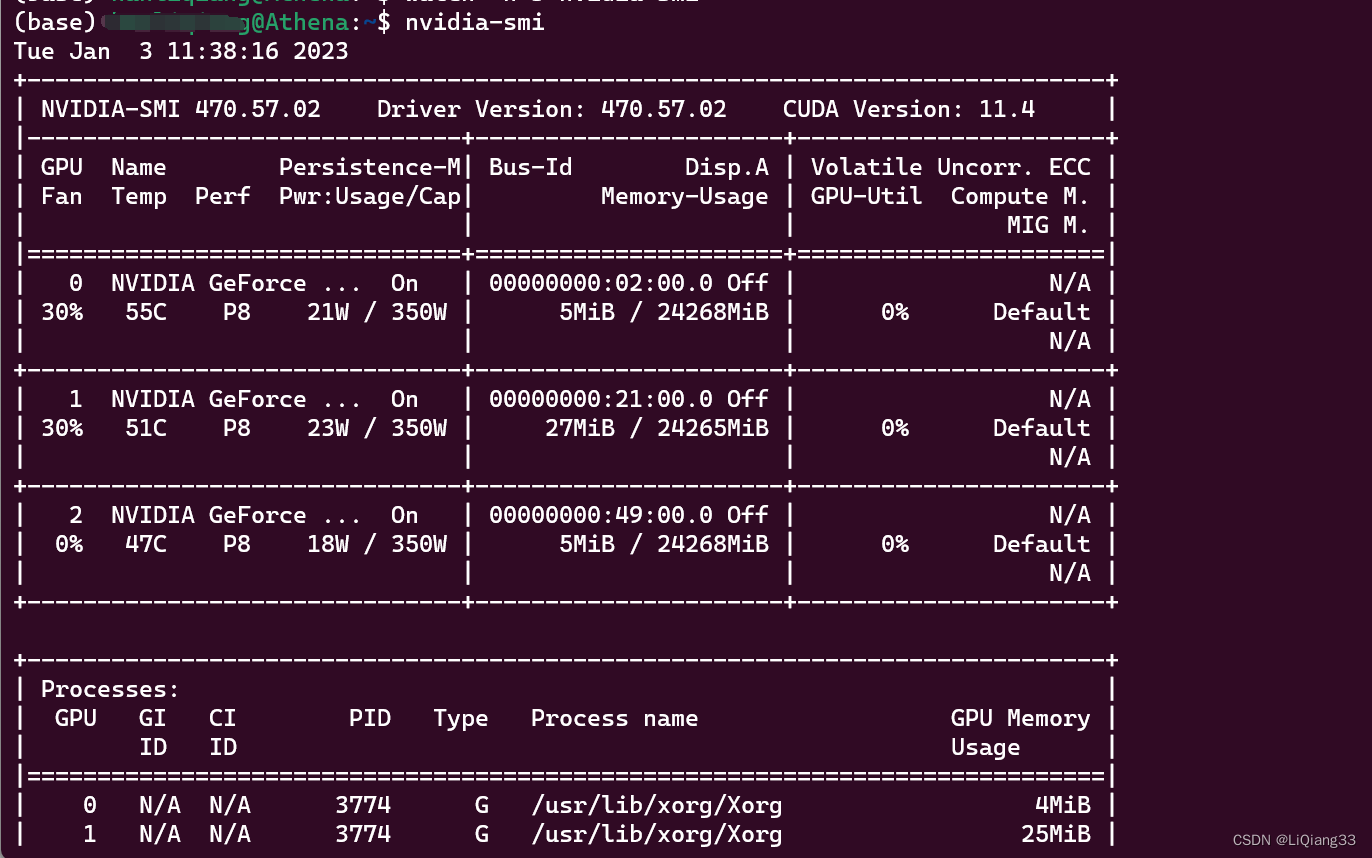This screenshot has height=858, width=1372.
Task: Click the GPU Memory column header
Action: point(1021,718)
